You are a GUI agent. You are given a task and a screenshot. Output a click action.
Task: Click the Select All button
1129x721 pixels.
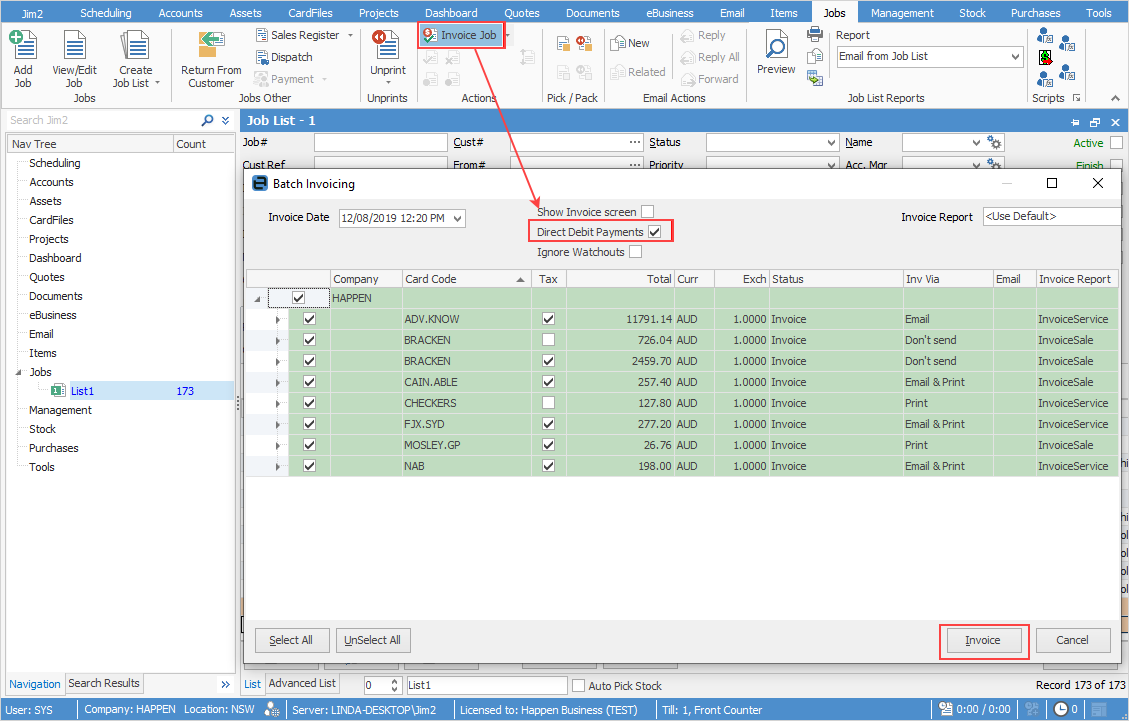[291, 640]
